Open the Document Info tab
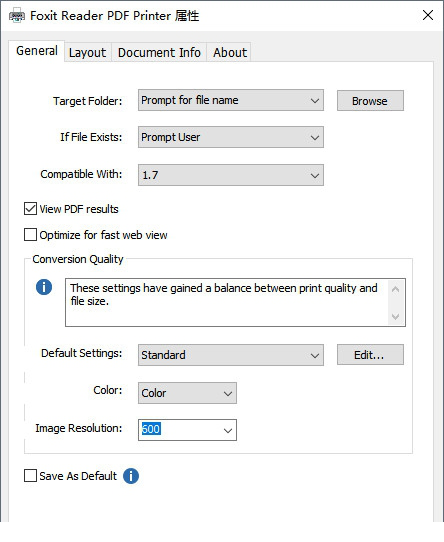This screenshot has width=444, height=542. pos(159,53)
